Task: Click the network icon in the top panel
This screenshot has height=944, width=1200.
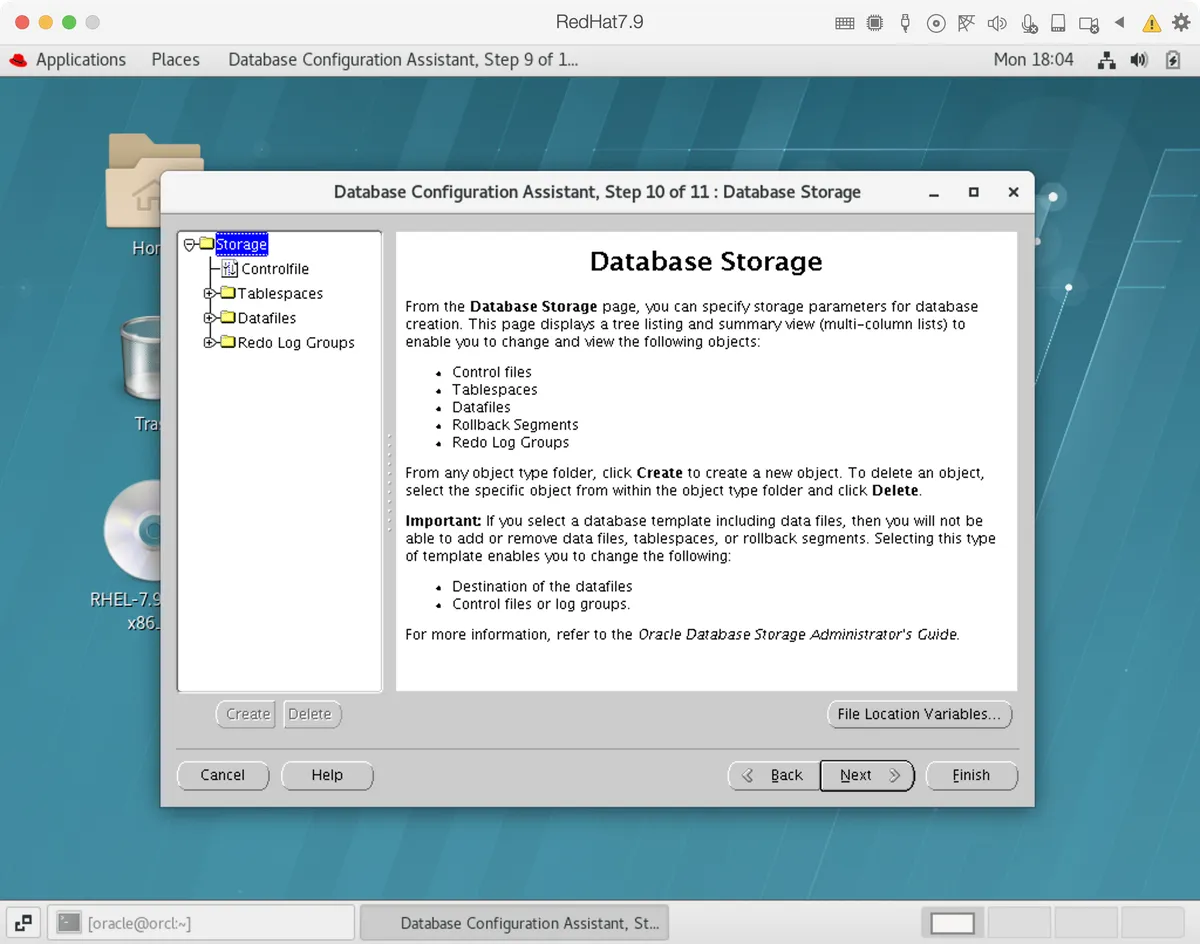Action: (x=1106, y=60)
